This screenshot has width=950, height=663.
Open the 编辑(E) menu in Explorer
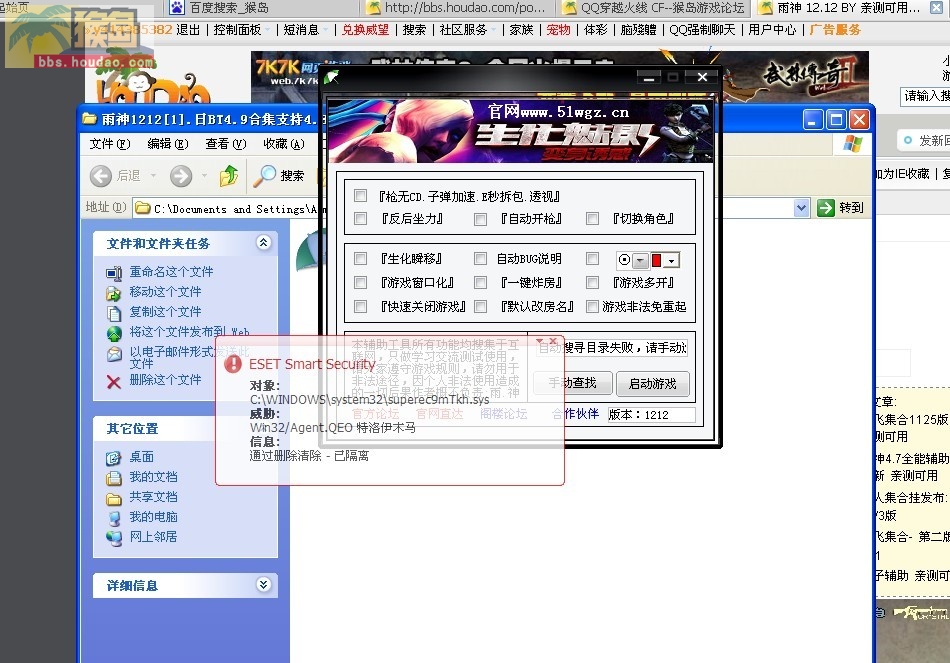click(x=168, y=144)
